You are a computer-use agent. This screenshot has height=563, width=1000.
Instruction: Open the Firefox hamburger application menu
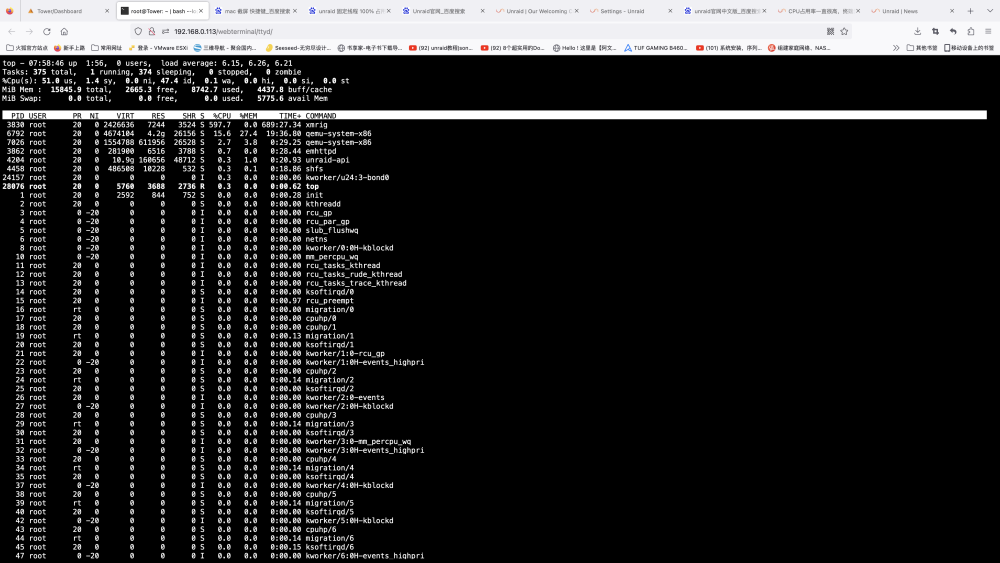[x=988, y=31]
